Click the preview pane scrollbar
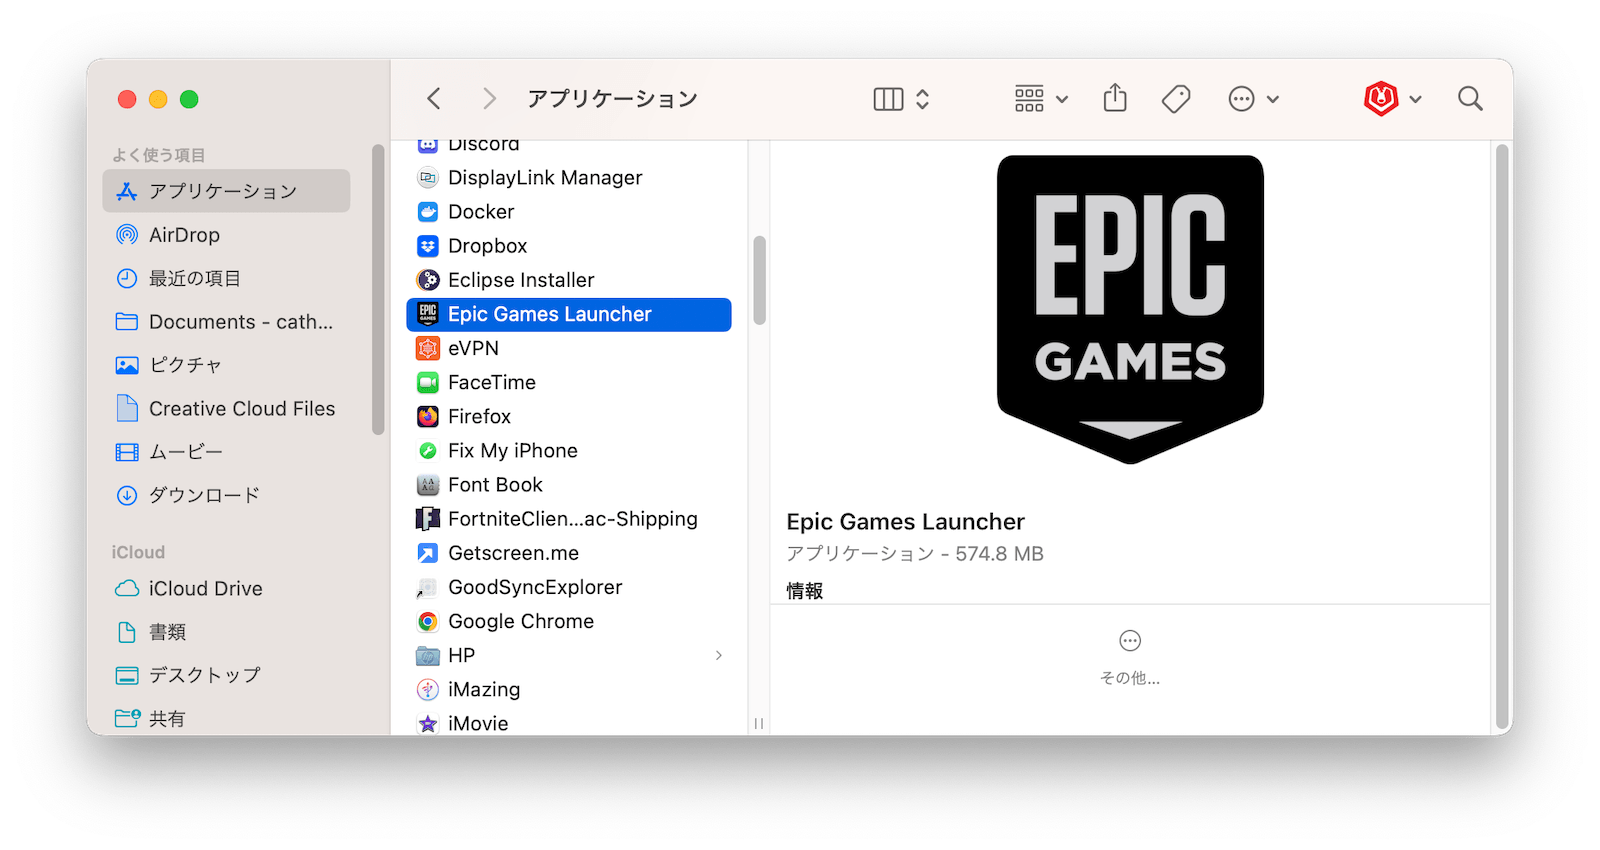 (x=1502, y=437)
